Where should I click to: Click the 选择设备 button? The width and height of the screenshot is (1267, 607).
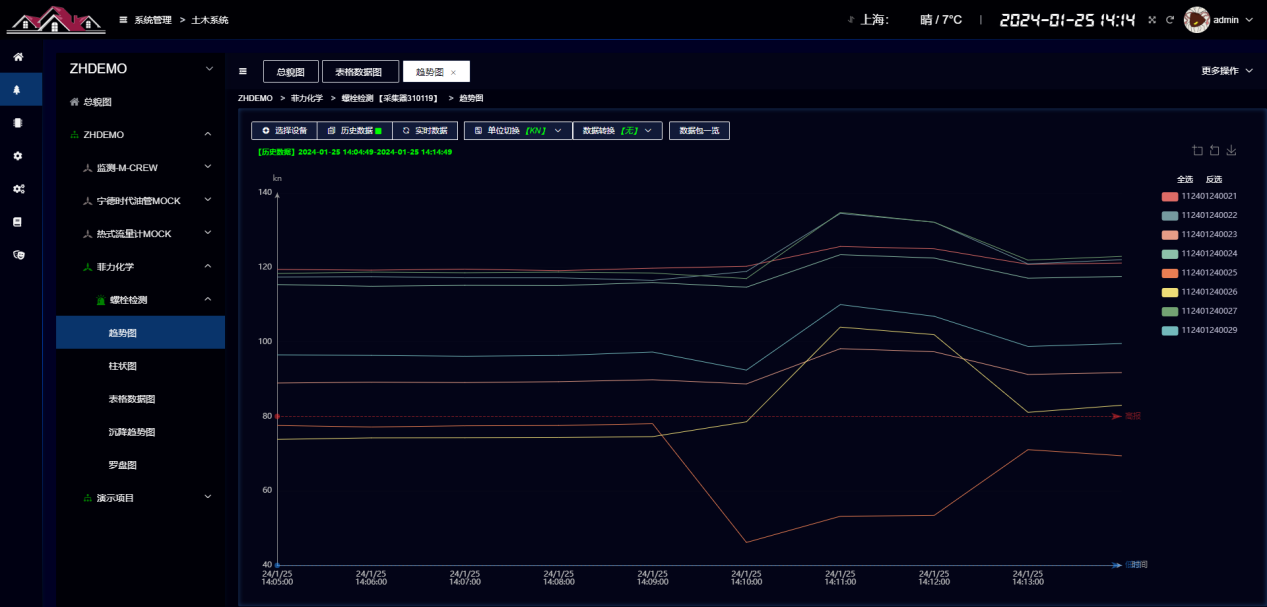[284, 131]
